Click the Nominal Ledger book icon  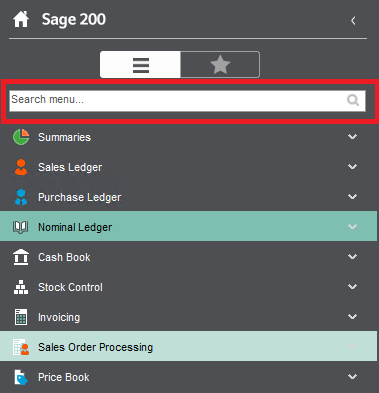coord(21,227)
